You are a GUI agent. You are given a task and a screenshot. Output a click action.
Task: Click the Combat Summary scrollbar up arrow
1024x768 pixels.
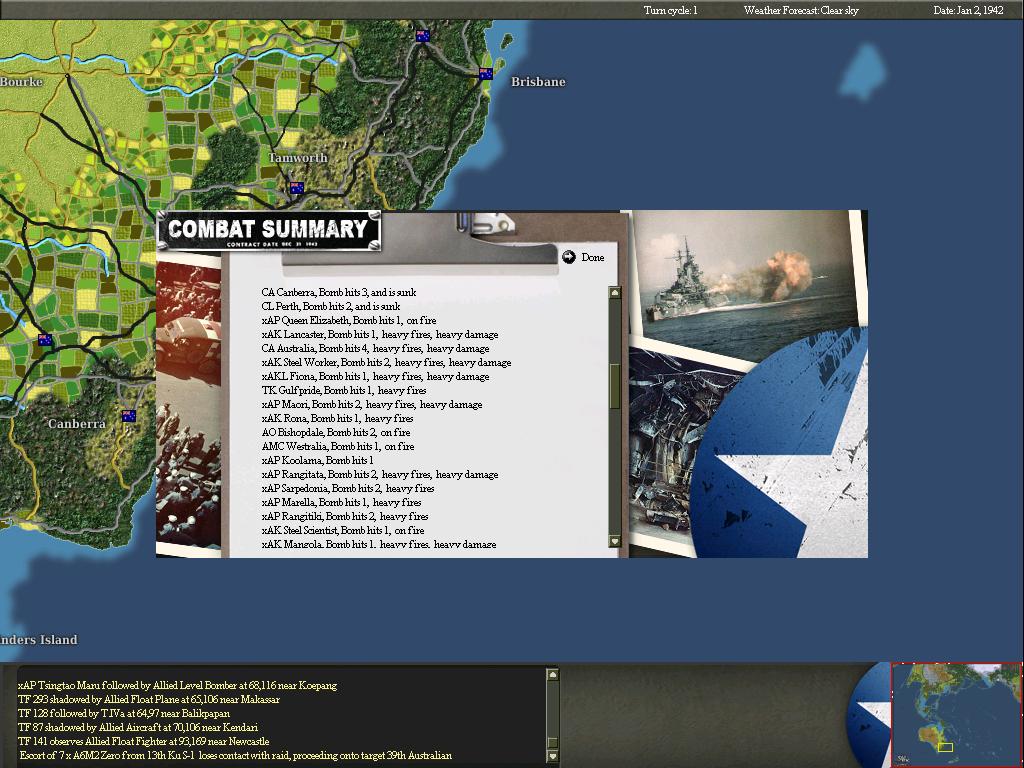click(x=615, y=293)
